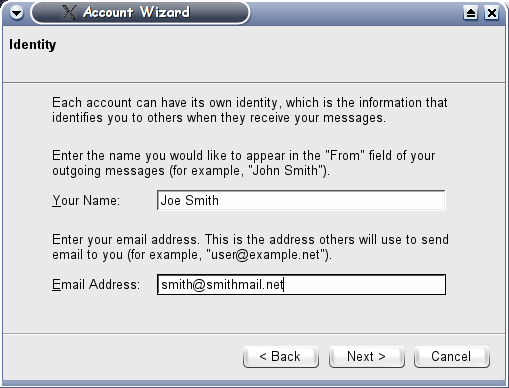Click the X application icon in title bar
The width and height of the screenshot is (509, 388).
(x=69, y=12)
